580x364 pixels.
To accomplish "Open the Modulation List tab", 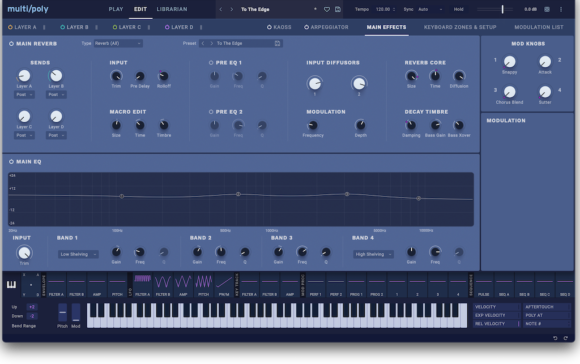I will (539, 27).
